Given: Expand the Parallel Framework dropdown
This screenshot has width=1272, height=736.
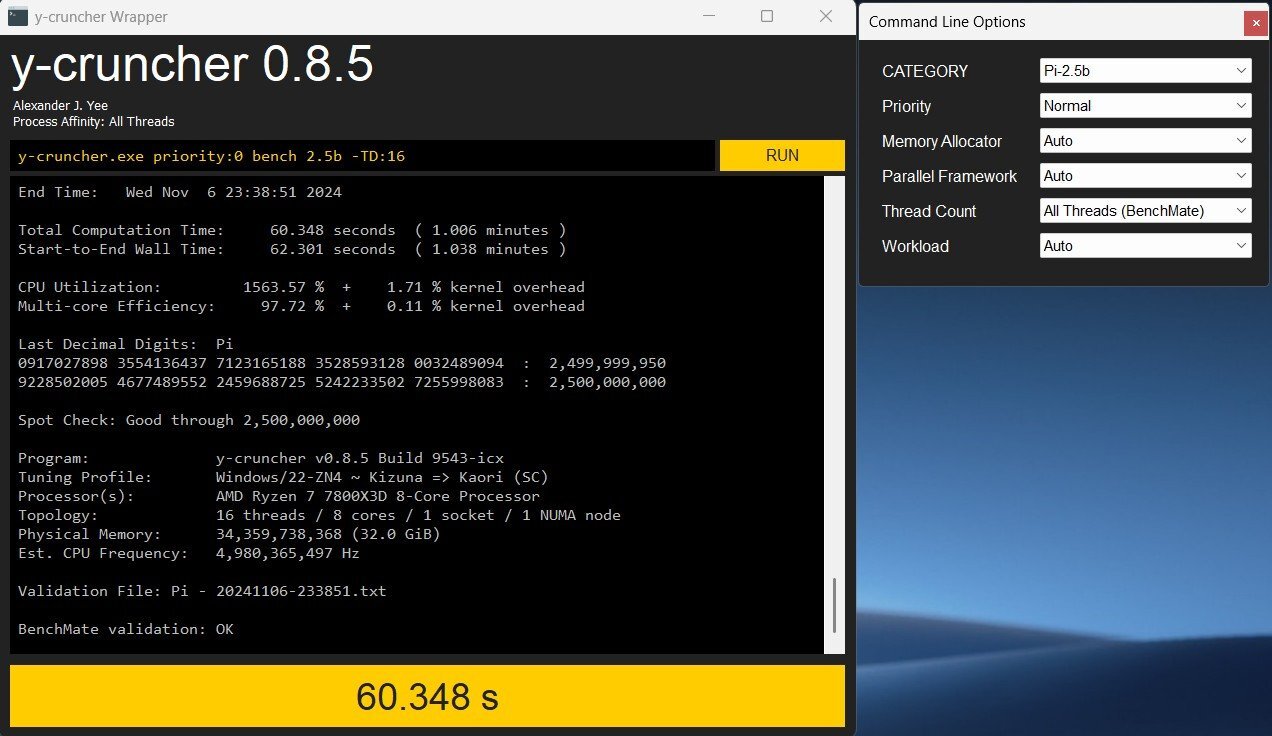Looking at the screenshot, I should pyautogui.click(x=1146, y=176).
